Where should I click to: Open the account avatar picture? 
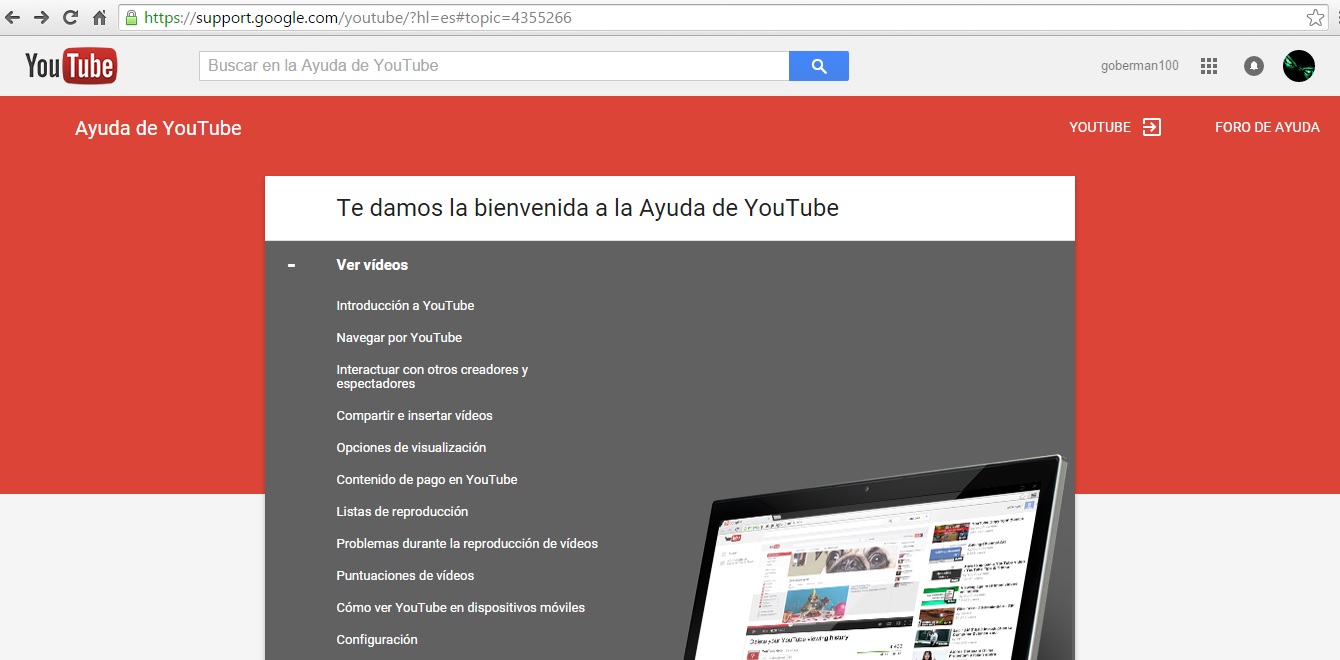(x=1299, y=66)
